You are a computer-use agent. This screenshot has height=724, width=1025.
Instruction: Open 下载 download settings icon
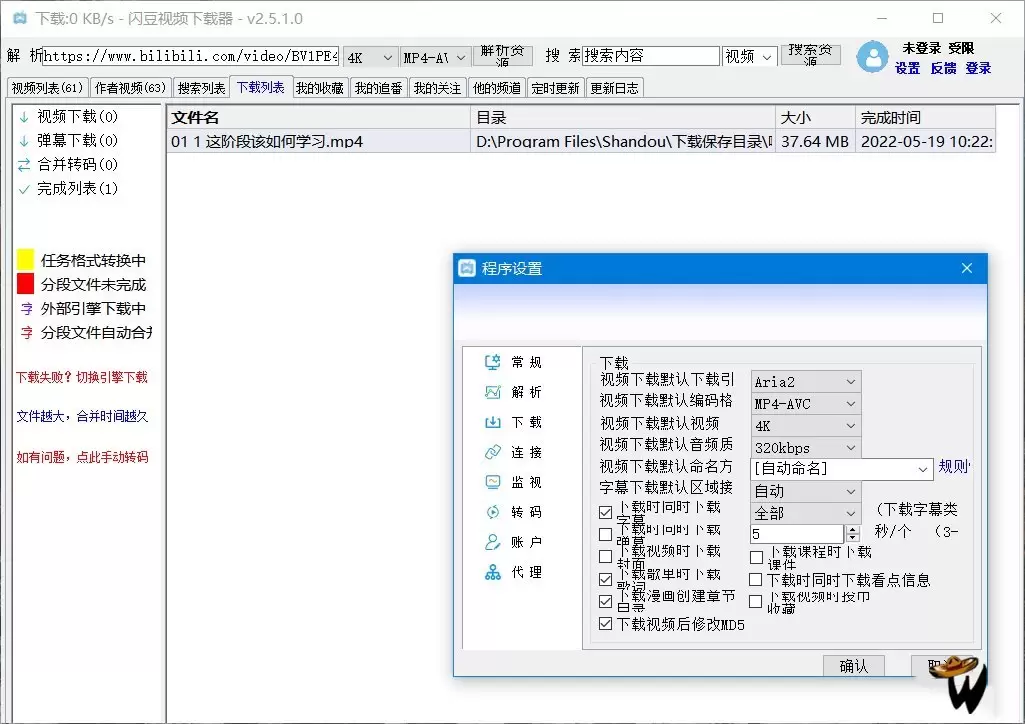point(492,422)
